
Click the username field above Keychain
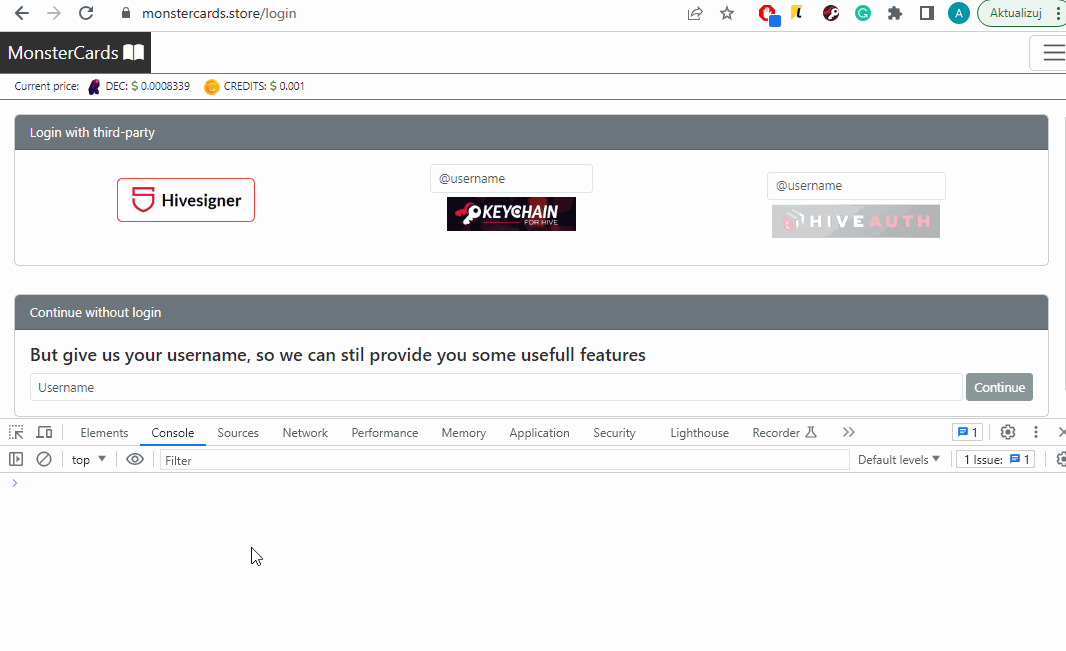point(511,179)
